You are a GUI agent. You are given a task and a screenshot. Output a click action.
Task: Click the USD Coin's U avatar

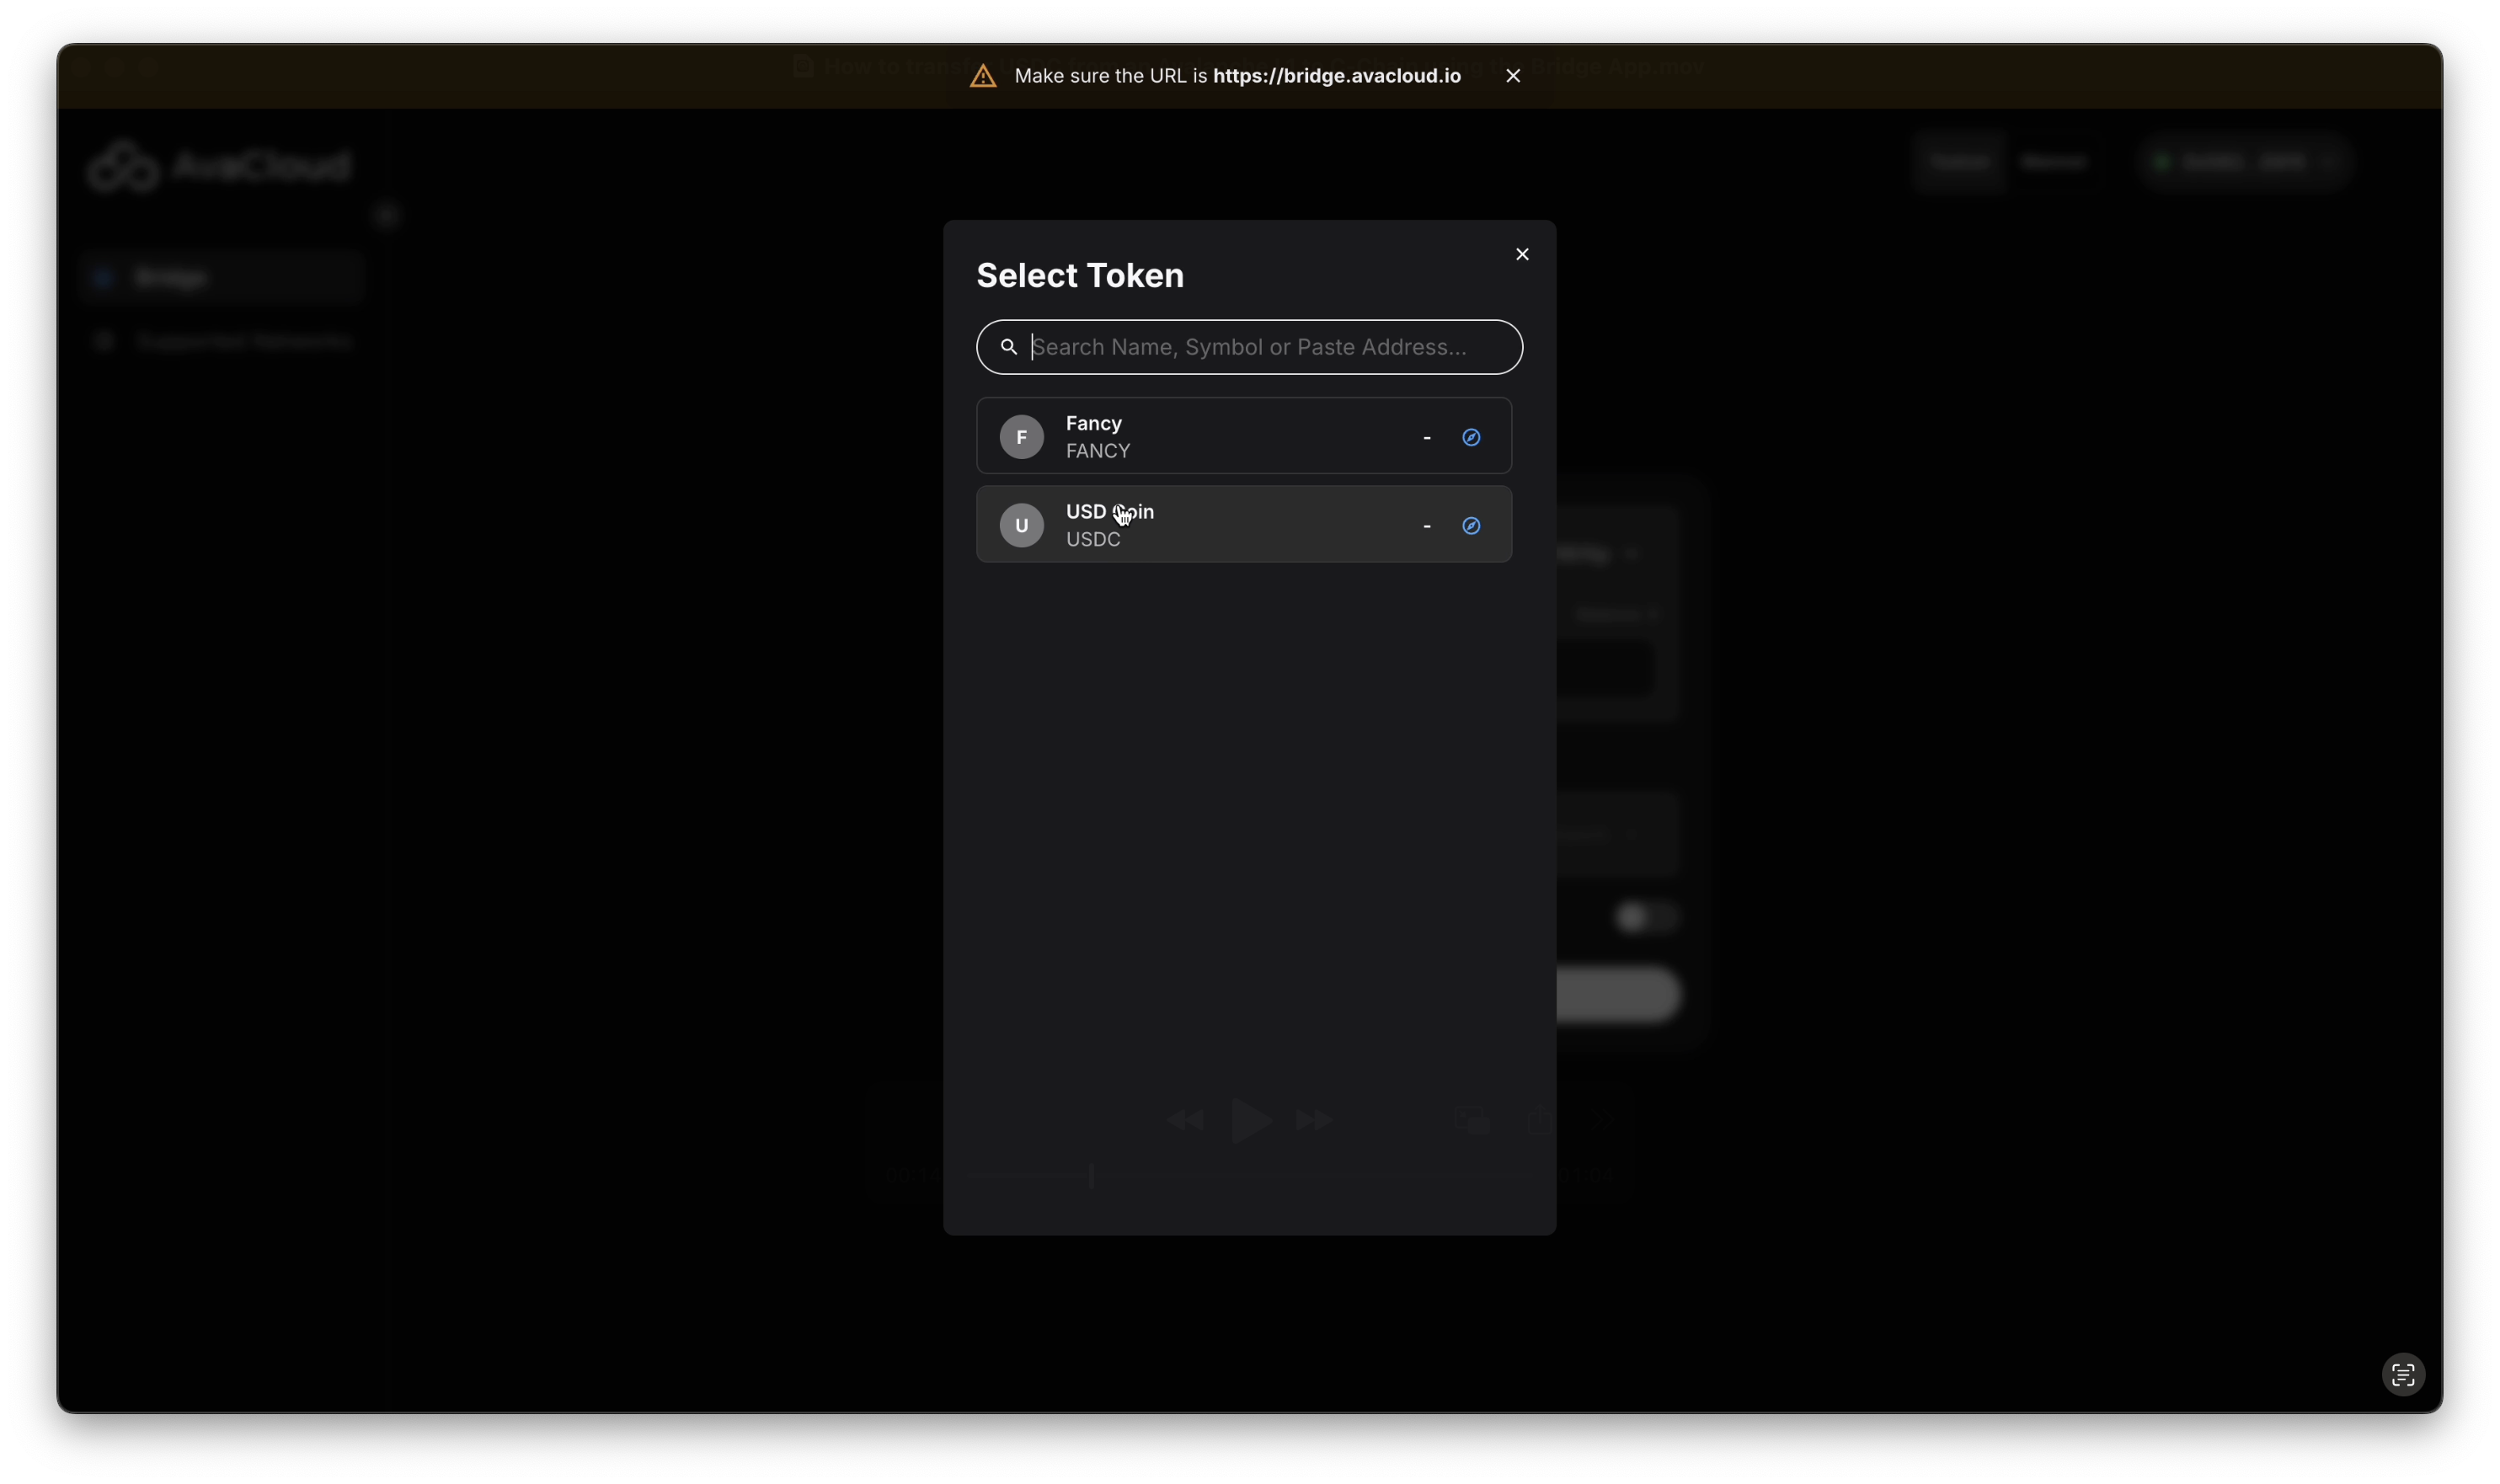point(1021,525)
